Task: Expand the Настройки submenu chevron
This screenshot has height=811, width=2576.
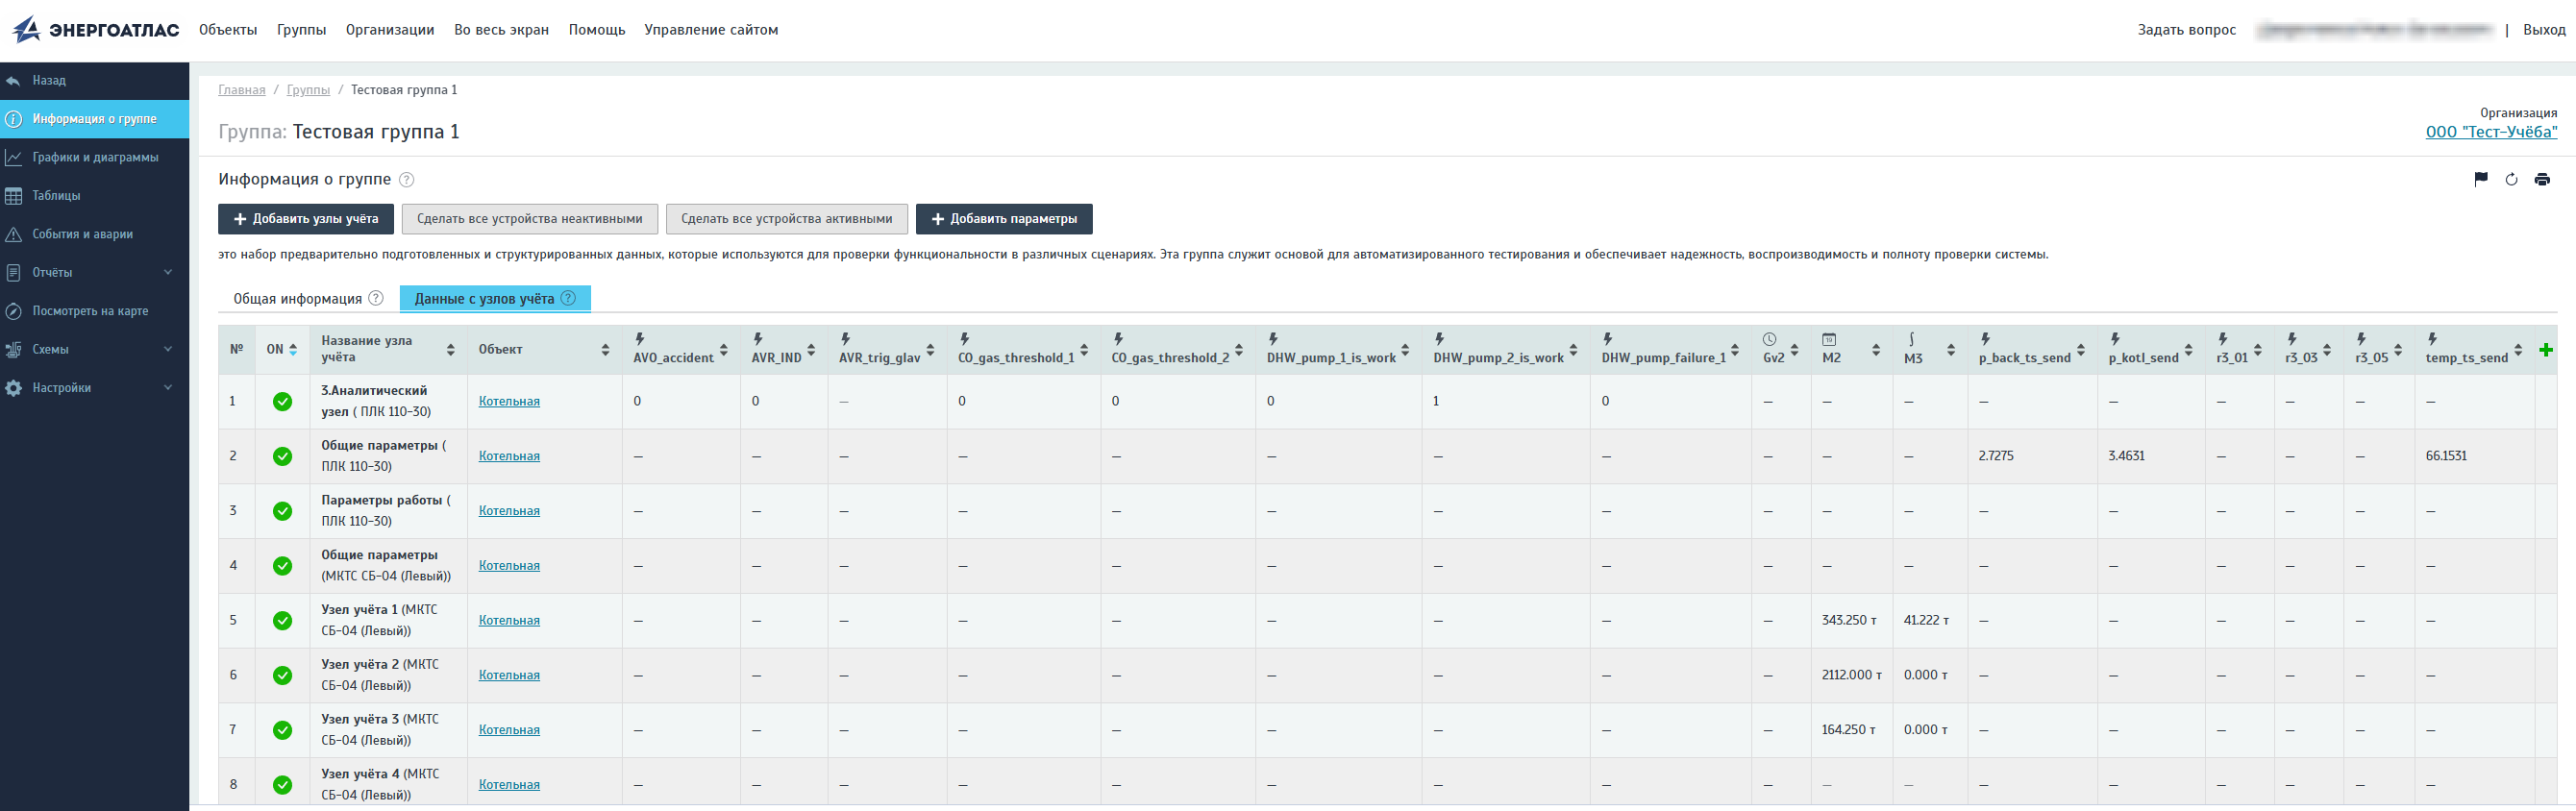Action: [168, 388]
